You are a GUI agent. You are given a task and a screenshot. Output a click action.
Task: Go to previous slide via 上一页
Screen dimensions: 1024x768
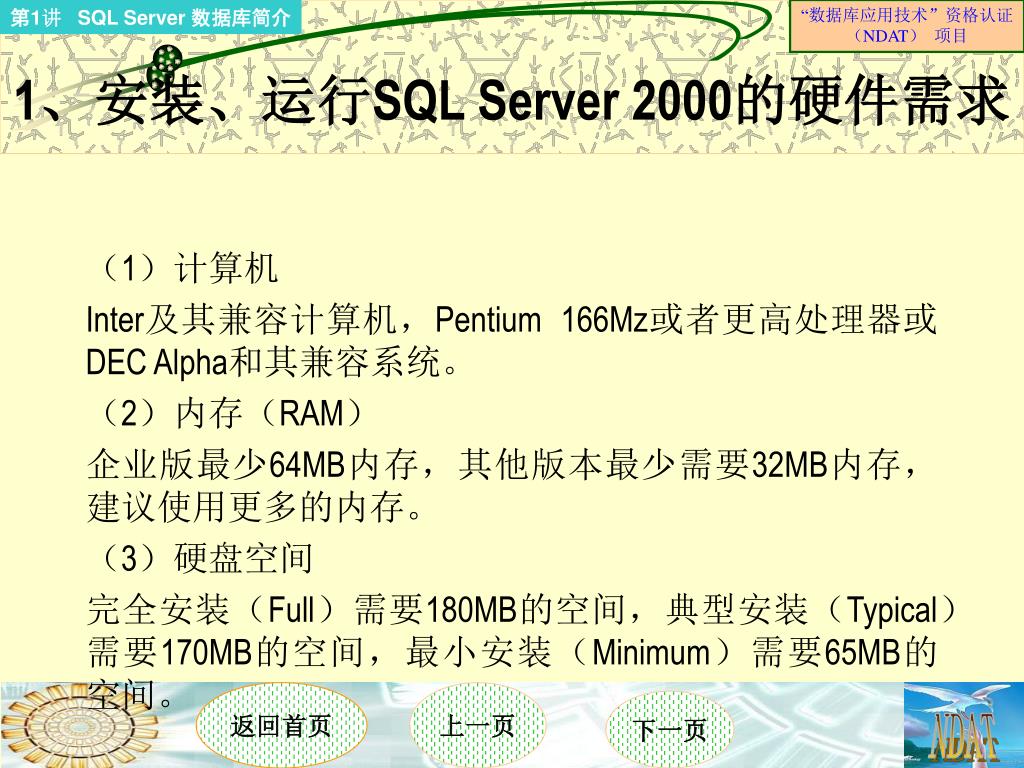click(x=477, y=726)
